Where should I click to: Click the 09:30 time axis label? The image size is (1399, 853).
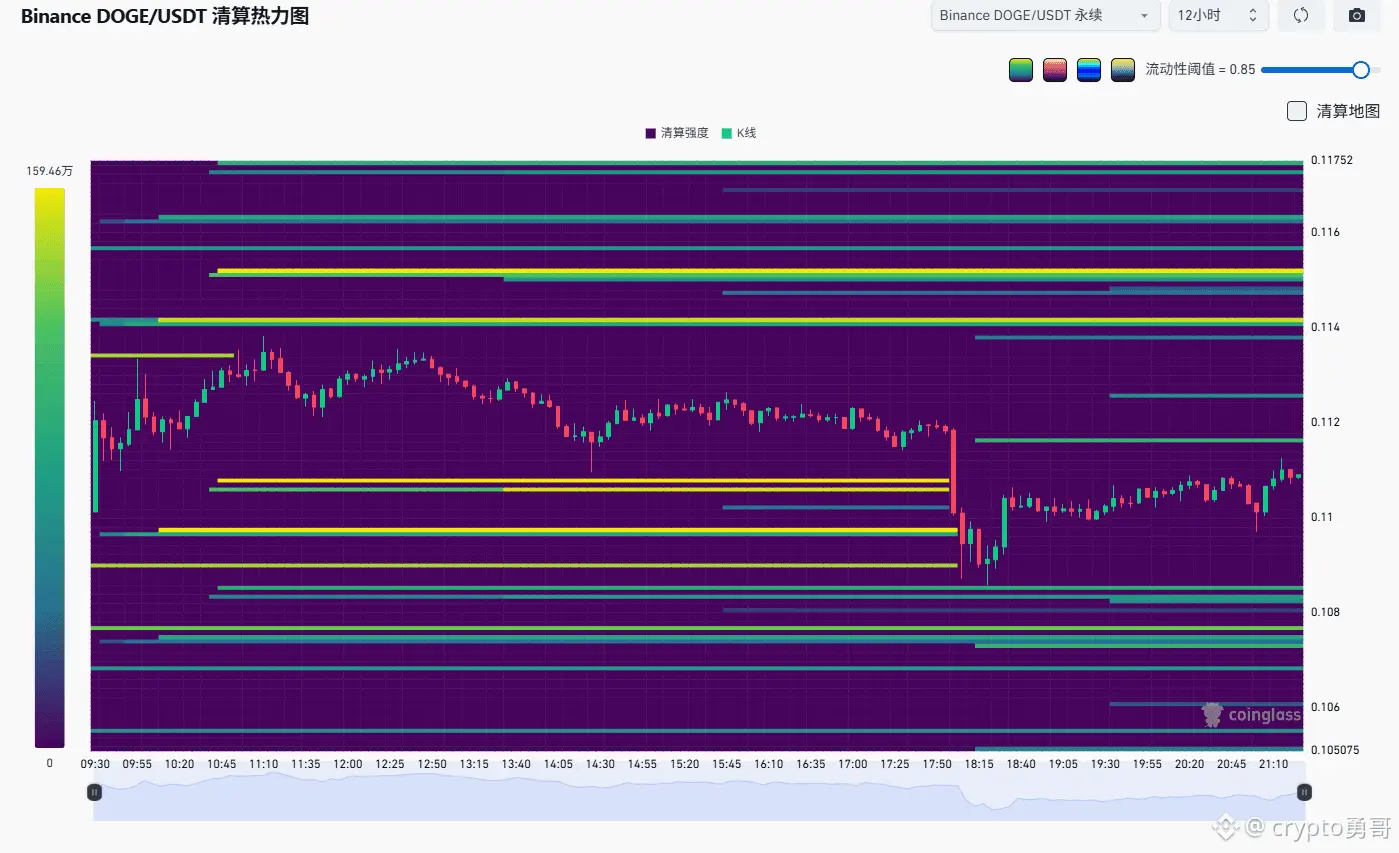95,764
